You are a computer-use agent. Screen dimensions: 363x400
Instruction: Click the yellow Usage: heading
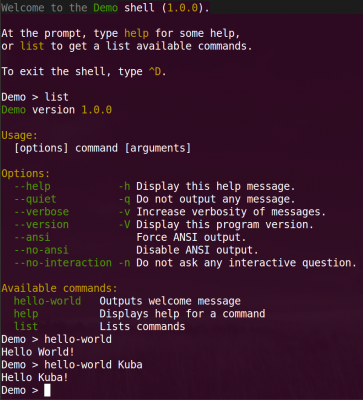20,136
